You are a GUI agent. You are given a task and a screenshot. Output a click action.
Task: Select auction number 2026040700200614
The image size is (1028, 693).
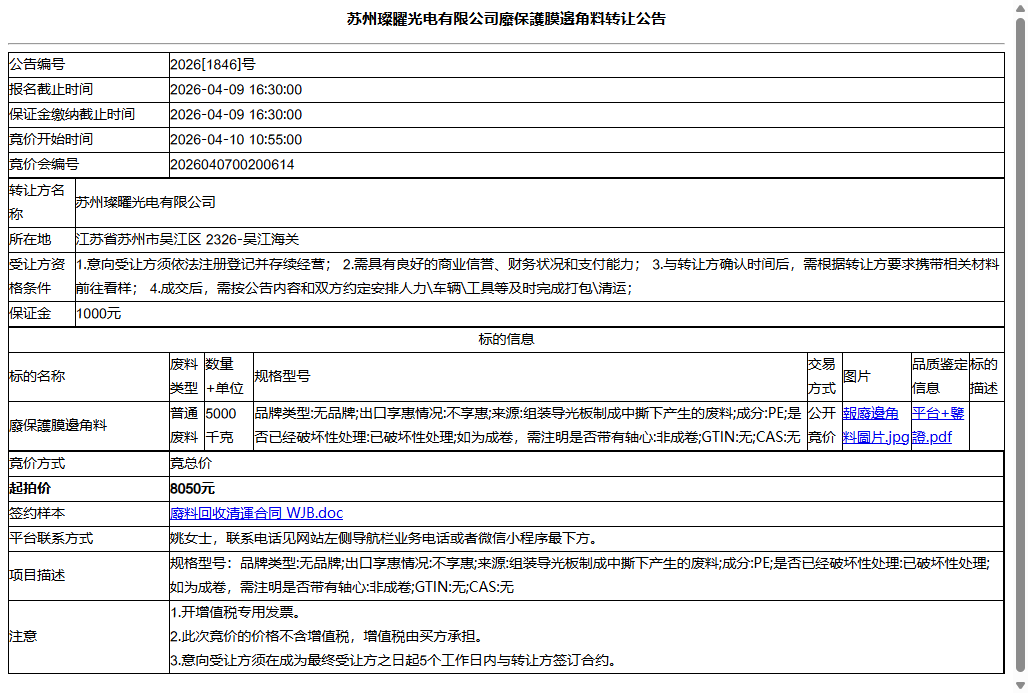pos(232,164)
